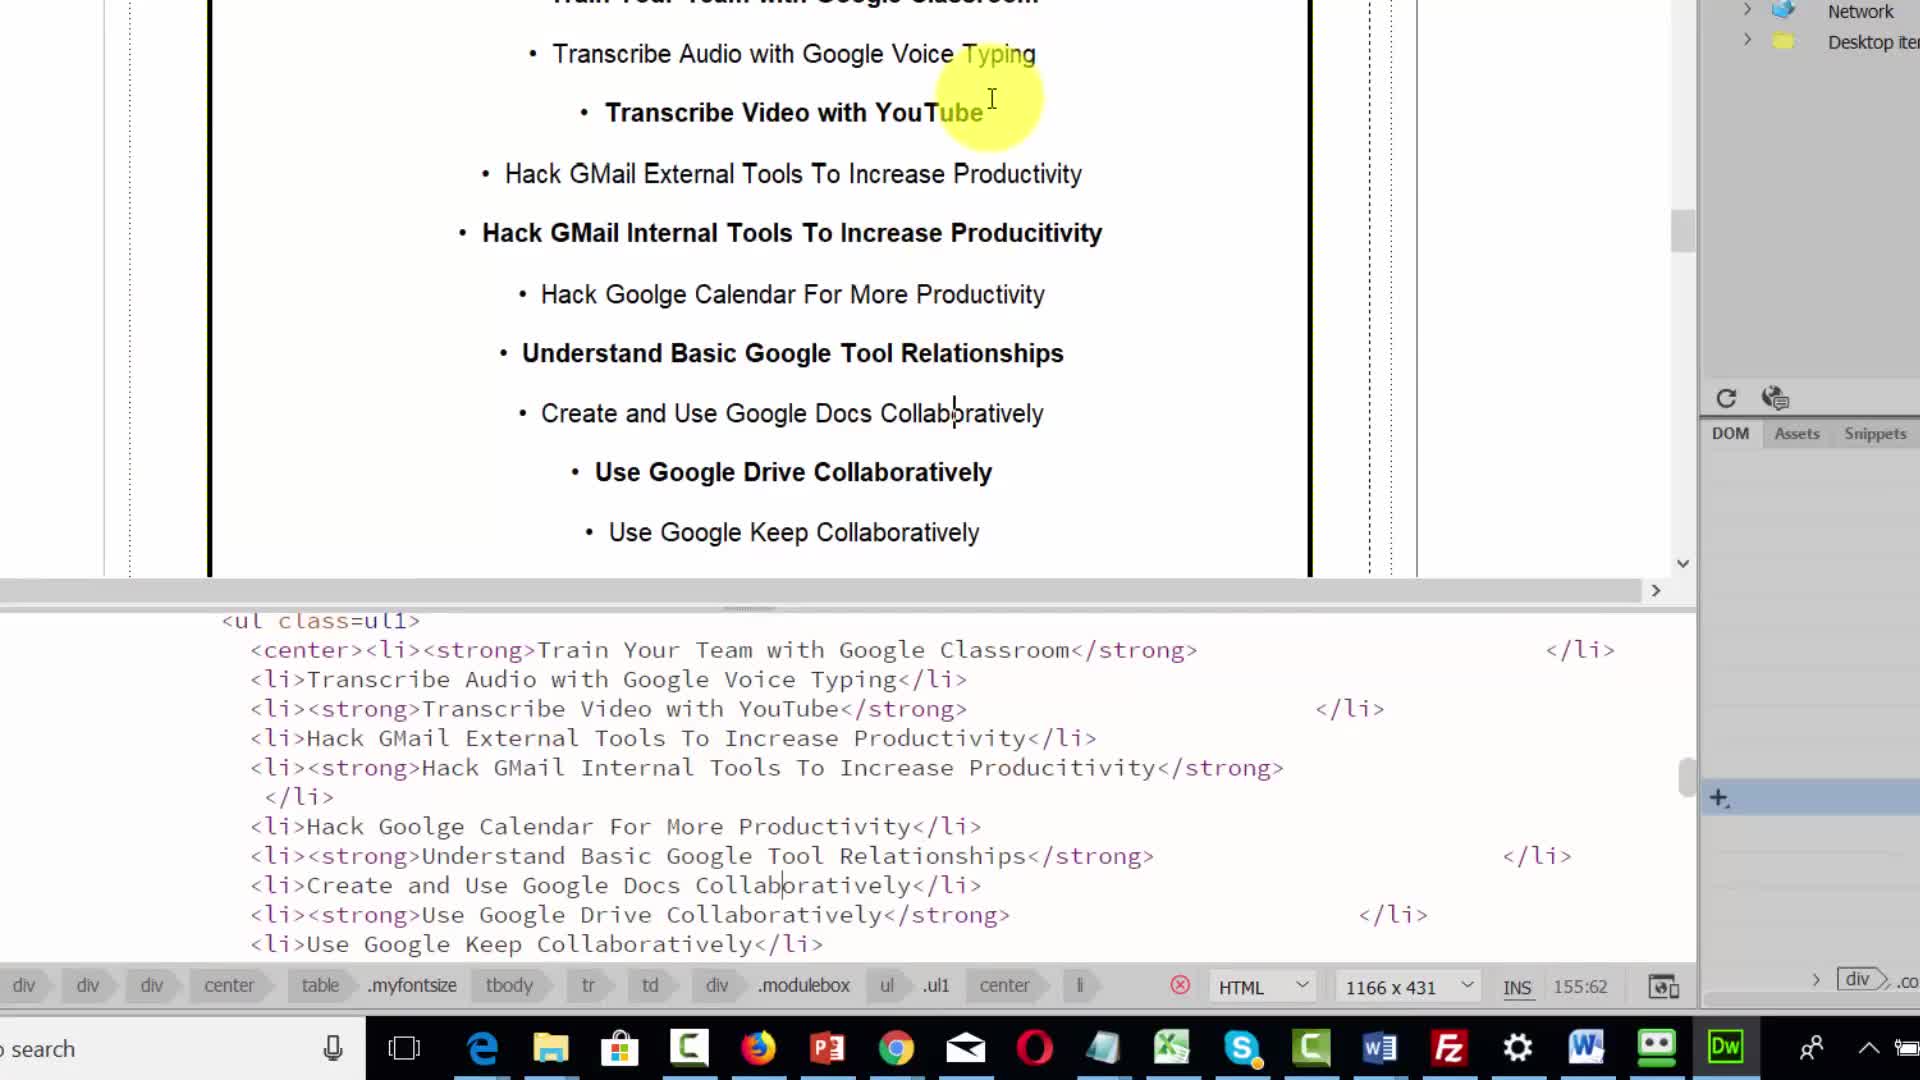Click the green robot-face recorder icon in taskbar
1920x1080 pixels.
(x=1656, y=1047)
